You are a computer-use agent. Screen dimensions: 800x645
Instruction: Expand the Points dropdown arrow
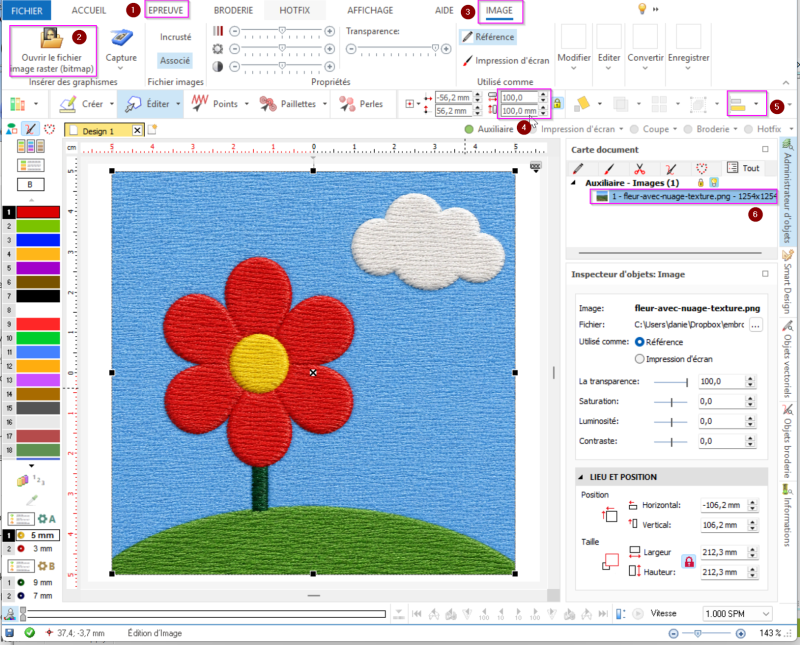point(246,104)
